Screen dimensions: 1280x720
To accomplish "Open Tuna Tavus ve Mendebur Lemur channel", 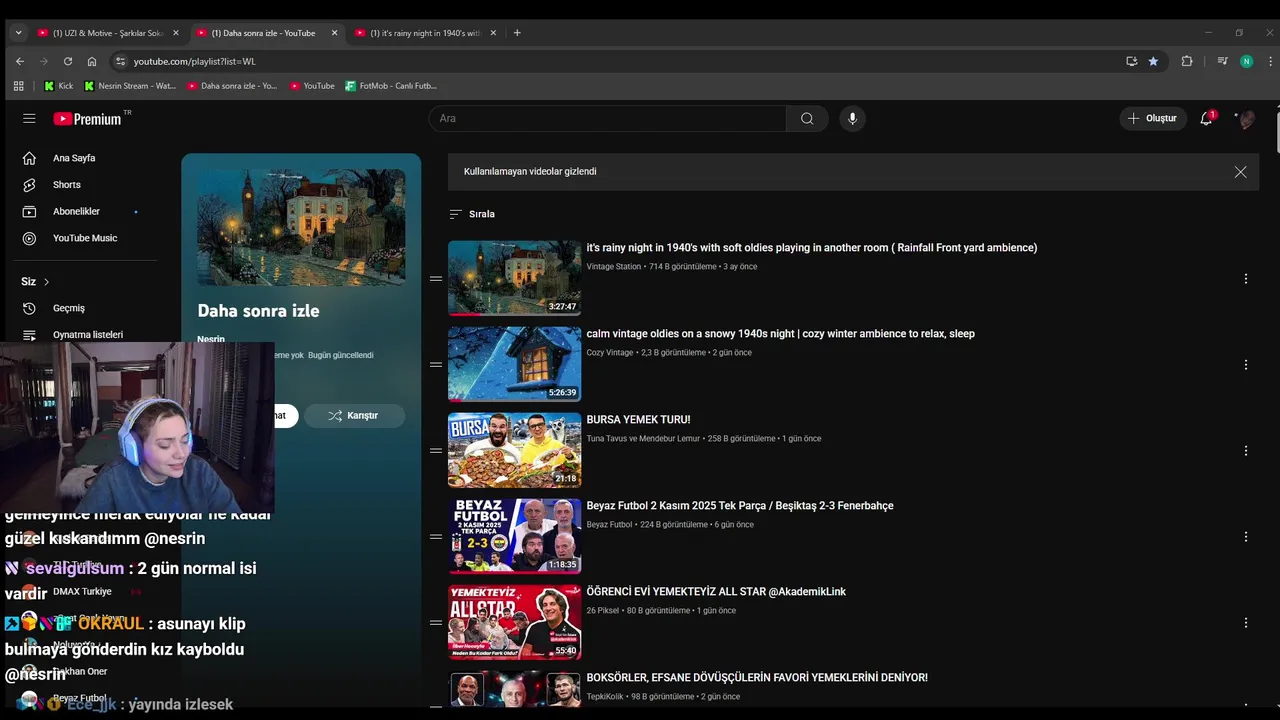I will (x=643, y=439).
